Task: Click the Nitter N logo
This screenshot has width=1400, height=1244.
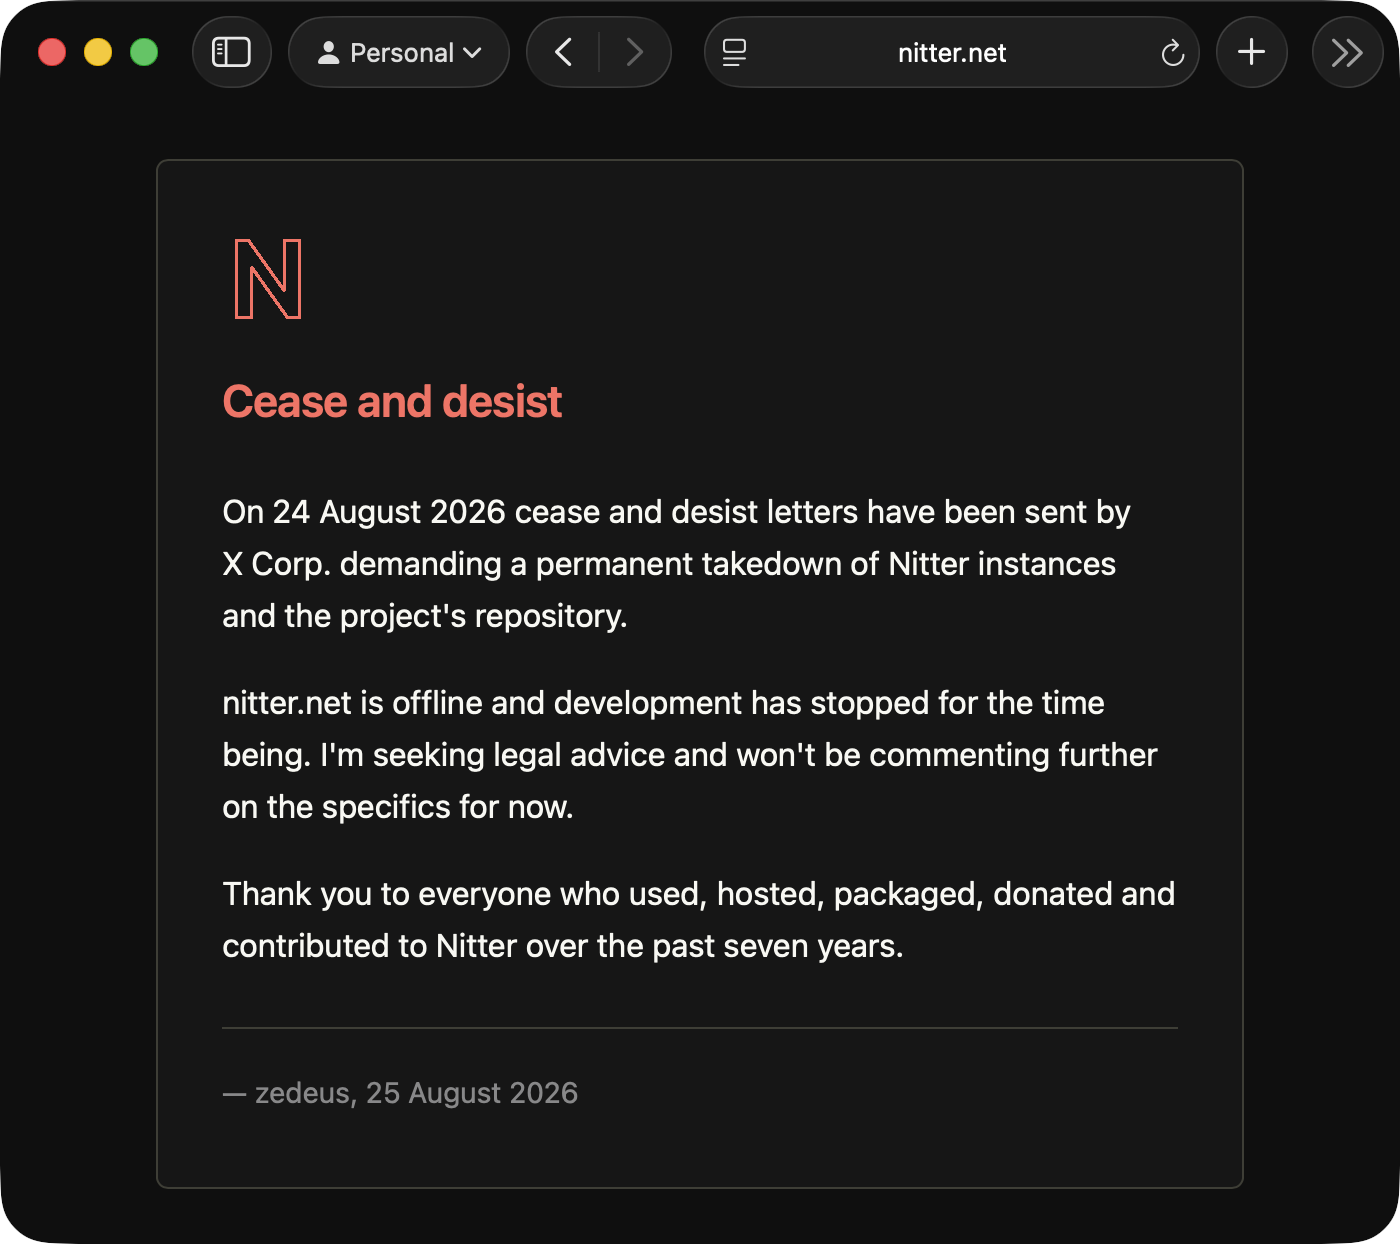Action: 268,279
